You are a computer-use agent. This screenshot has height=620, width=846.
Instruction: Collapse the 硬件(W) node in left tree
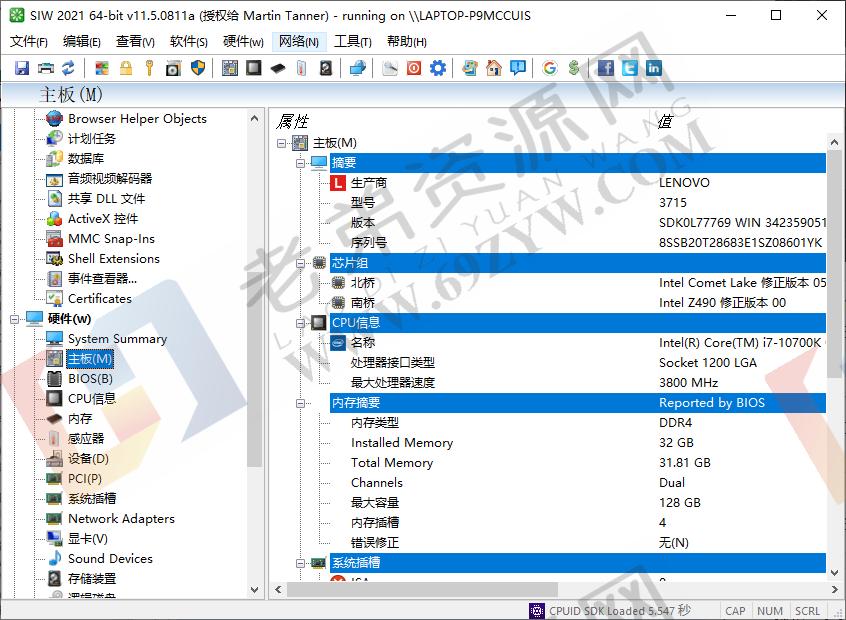(15, 319)
